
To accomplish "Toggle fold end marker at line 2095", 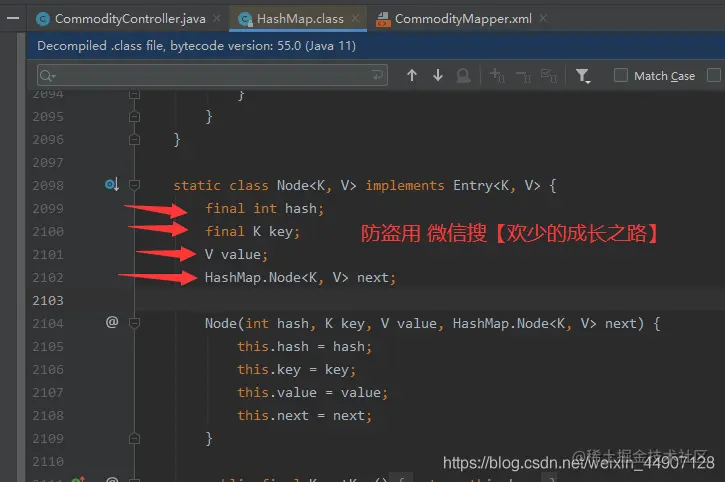I will [x=135, y=117].
